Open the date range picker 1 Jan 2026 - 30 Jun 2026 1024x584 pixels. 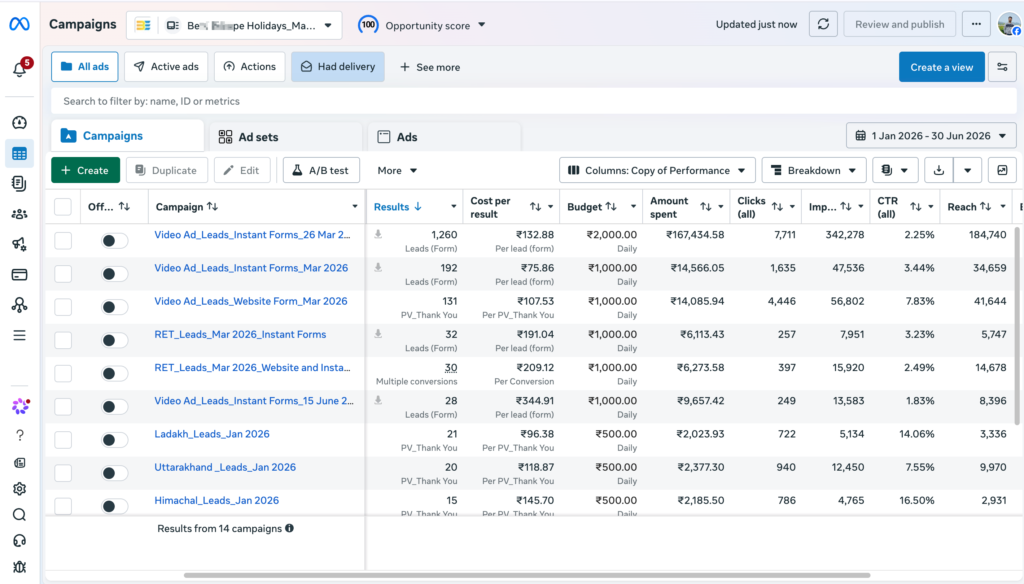(x=931, y=136)
